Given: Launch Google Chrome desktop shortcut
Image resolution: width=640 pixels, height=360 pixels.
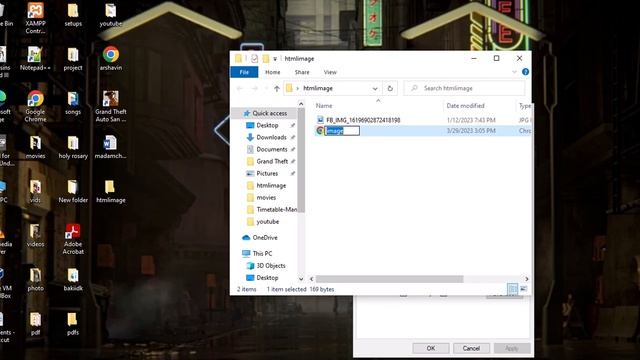Looking at the screenshot, I should coord(36,106).
